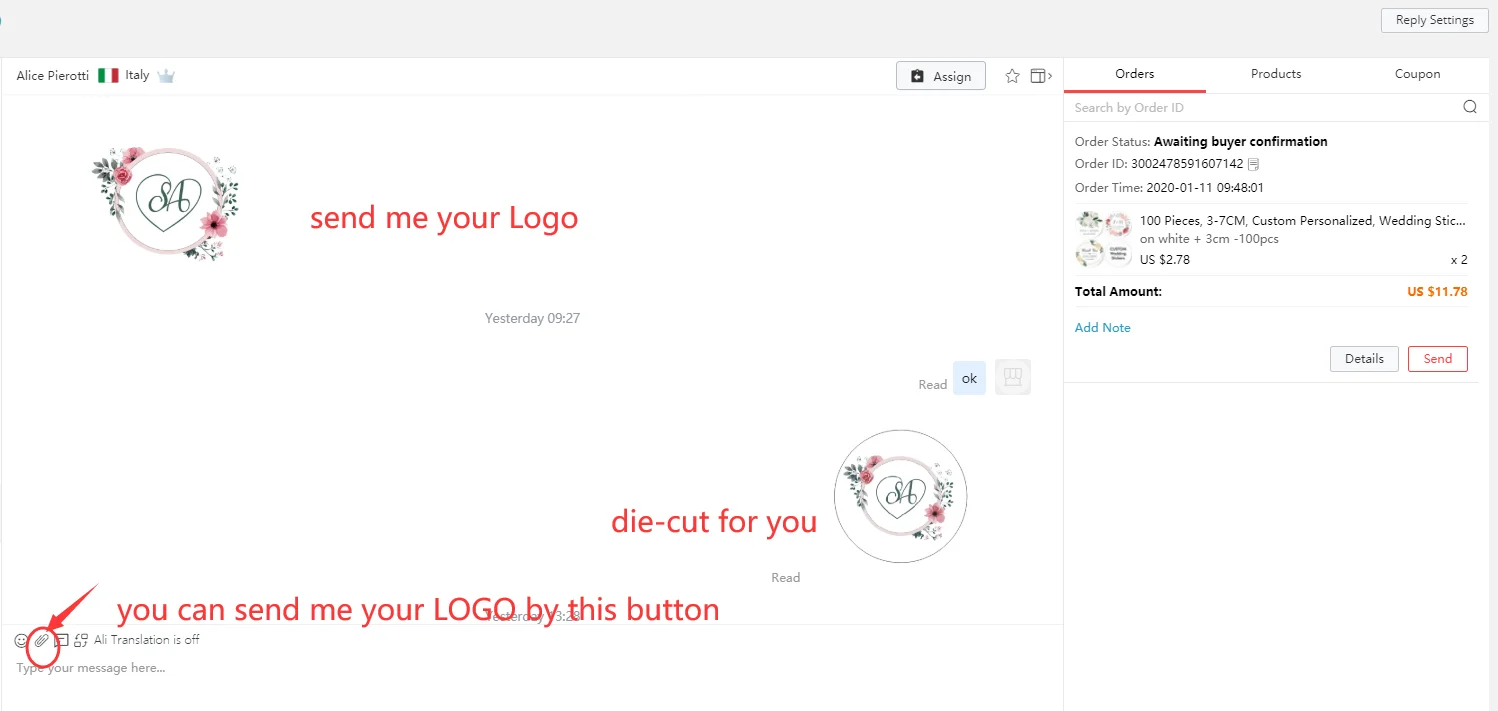Click the paperclip attachment icon

pos(41,640)
